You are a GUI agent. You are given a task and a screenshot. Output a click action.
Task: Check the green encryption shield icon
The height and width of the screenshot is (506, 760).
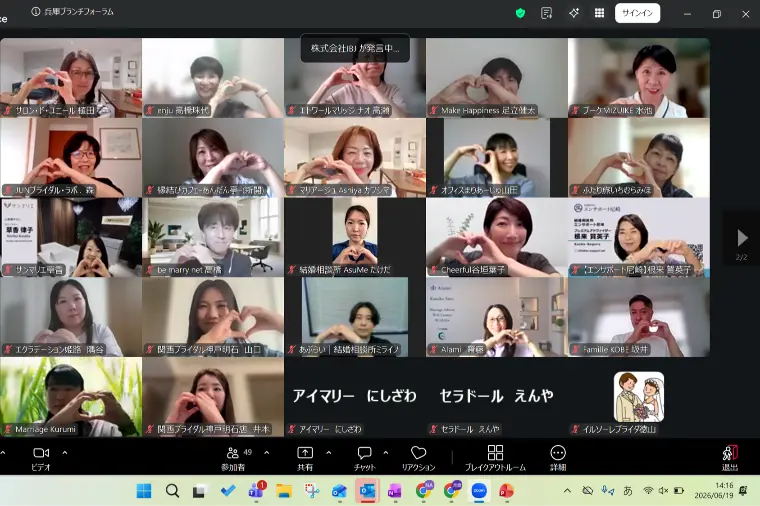pos(521,14)
